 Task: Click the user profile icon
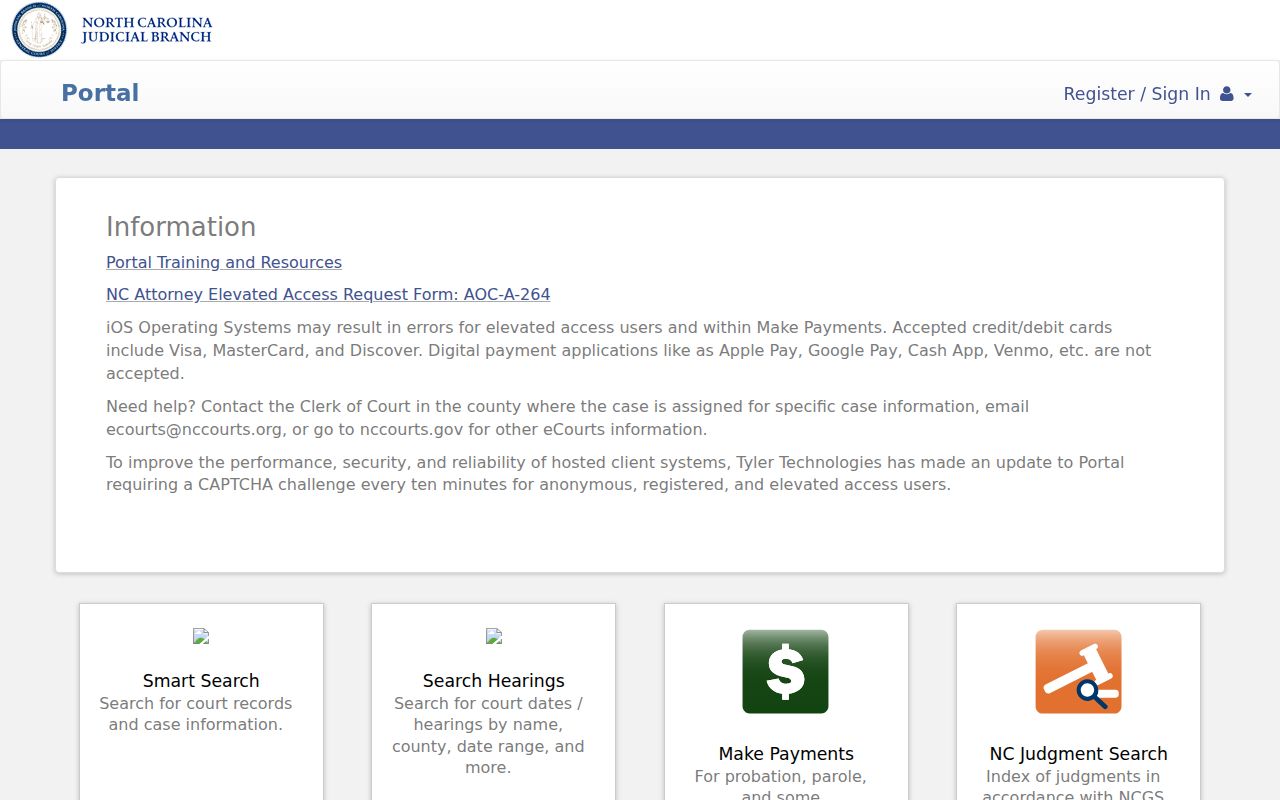coord(1226,94)
